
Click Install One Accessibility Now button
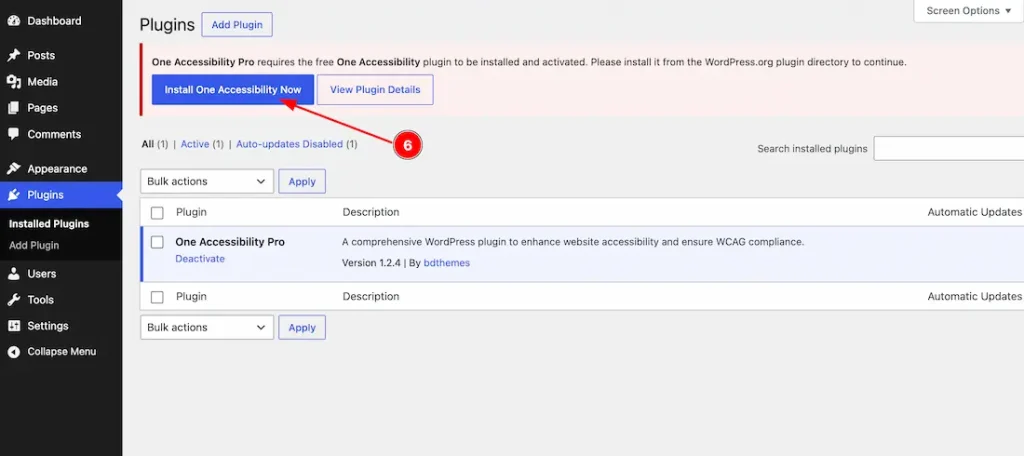coord(233,90)
